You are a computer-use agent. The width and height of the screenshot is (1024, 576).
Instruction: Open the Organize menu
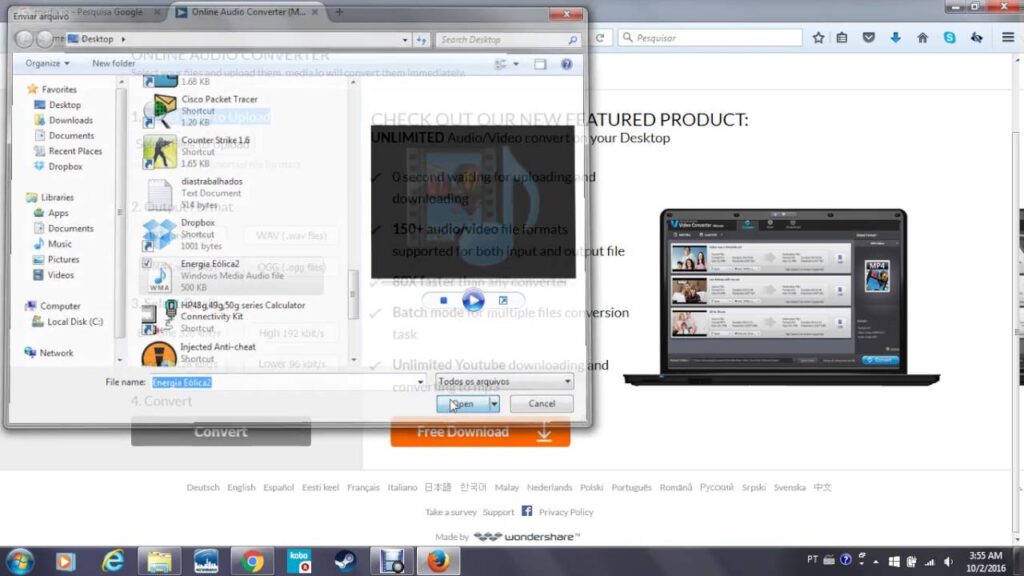(47, 63)
